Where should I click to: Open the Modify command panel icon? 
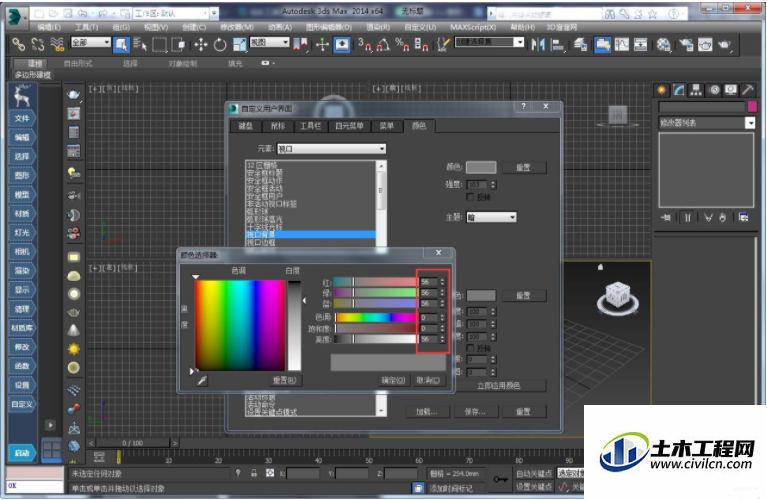(x=679, y=90)
